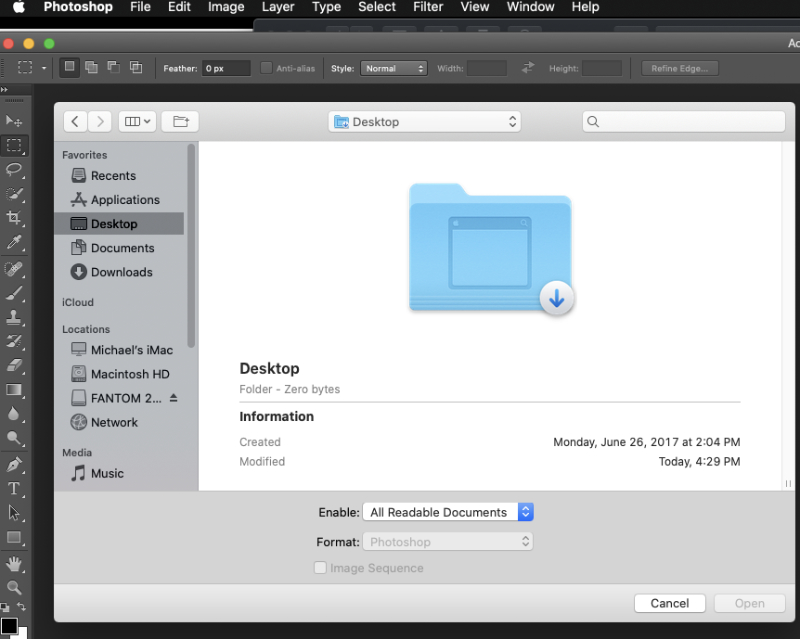Open the Apple menu

pos(19,7)
